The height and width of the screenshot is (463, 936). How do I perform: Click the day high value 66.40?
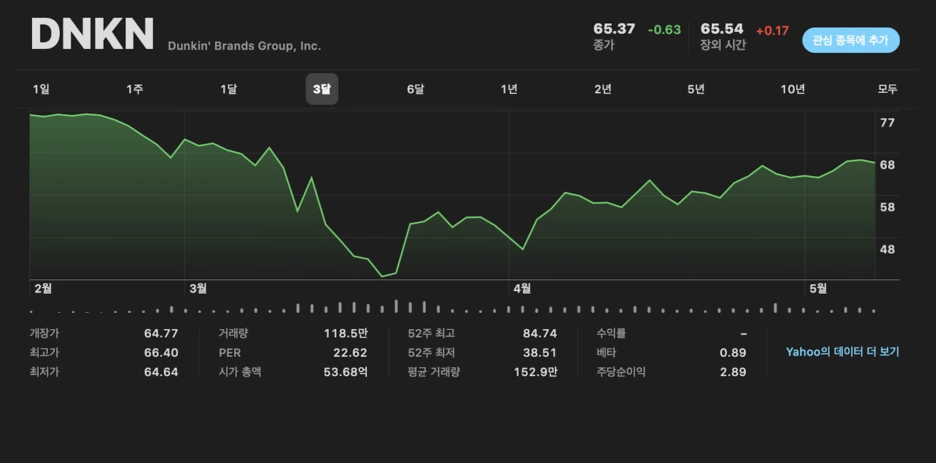click(161, 353)
